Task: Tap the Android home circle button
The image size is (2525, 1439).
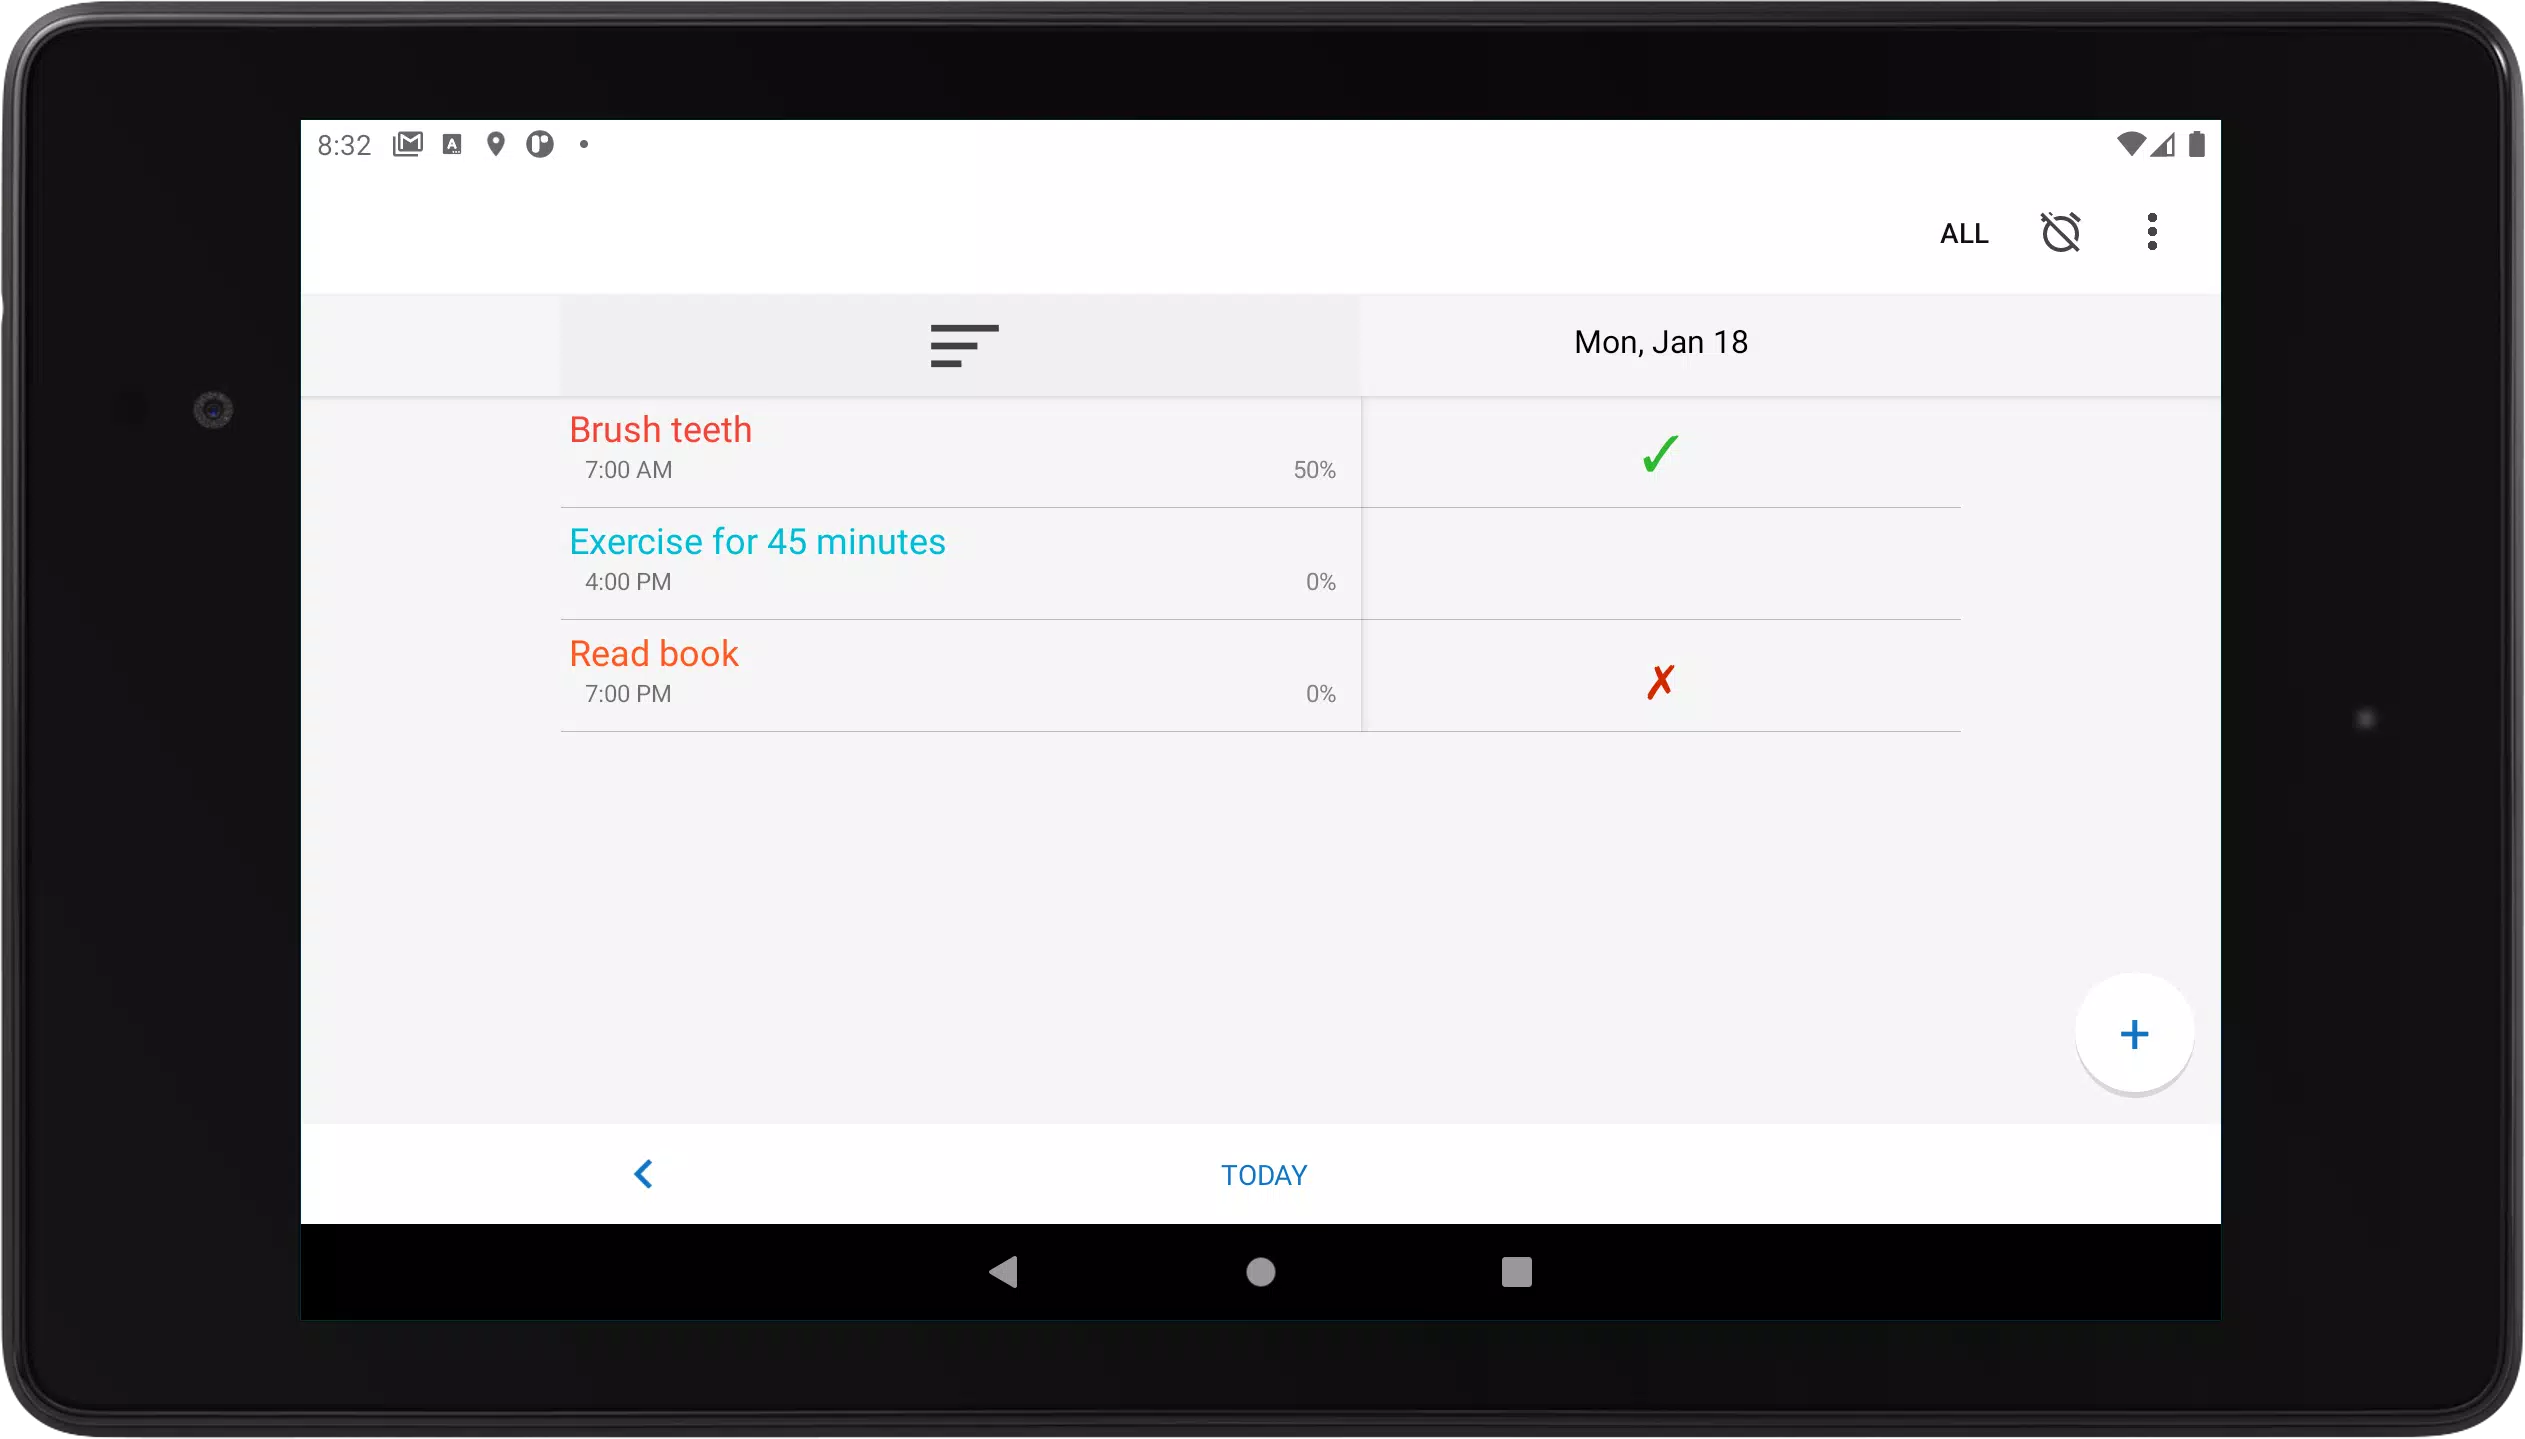Action: (x=1260, y=1272)
